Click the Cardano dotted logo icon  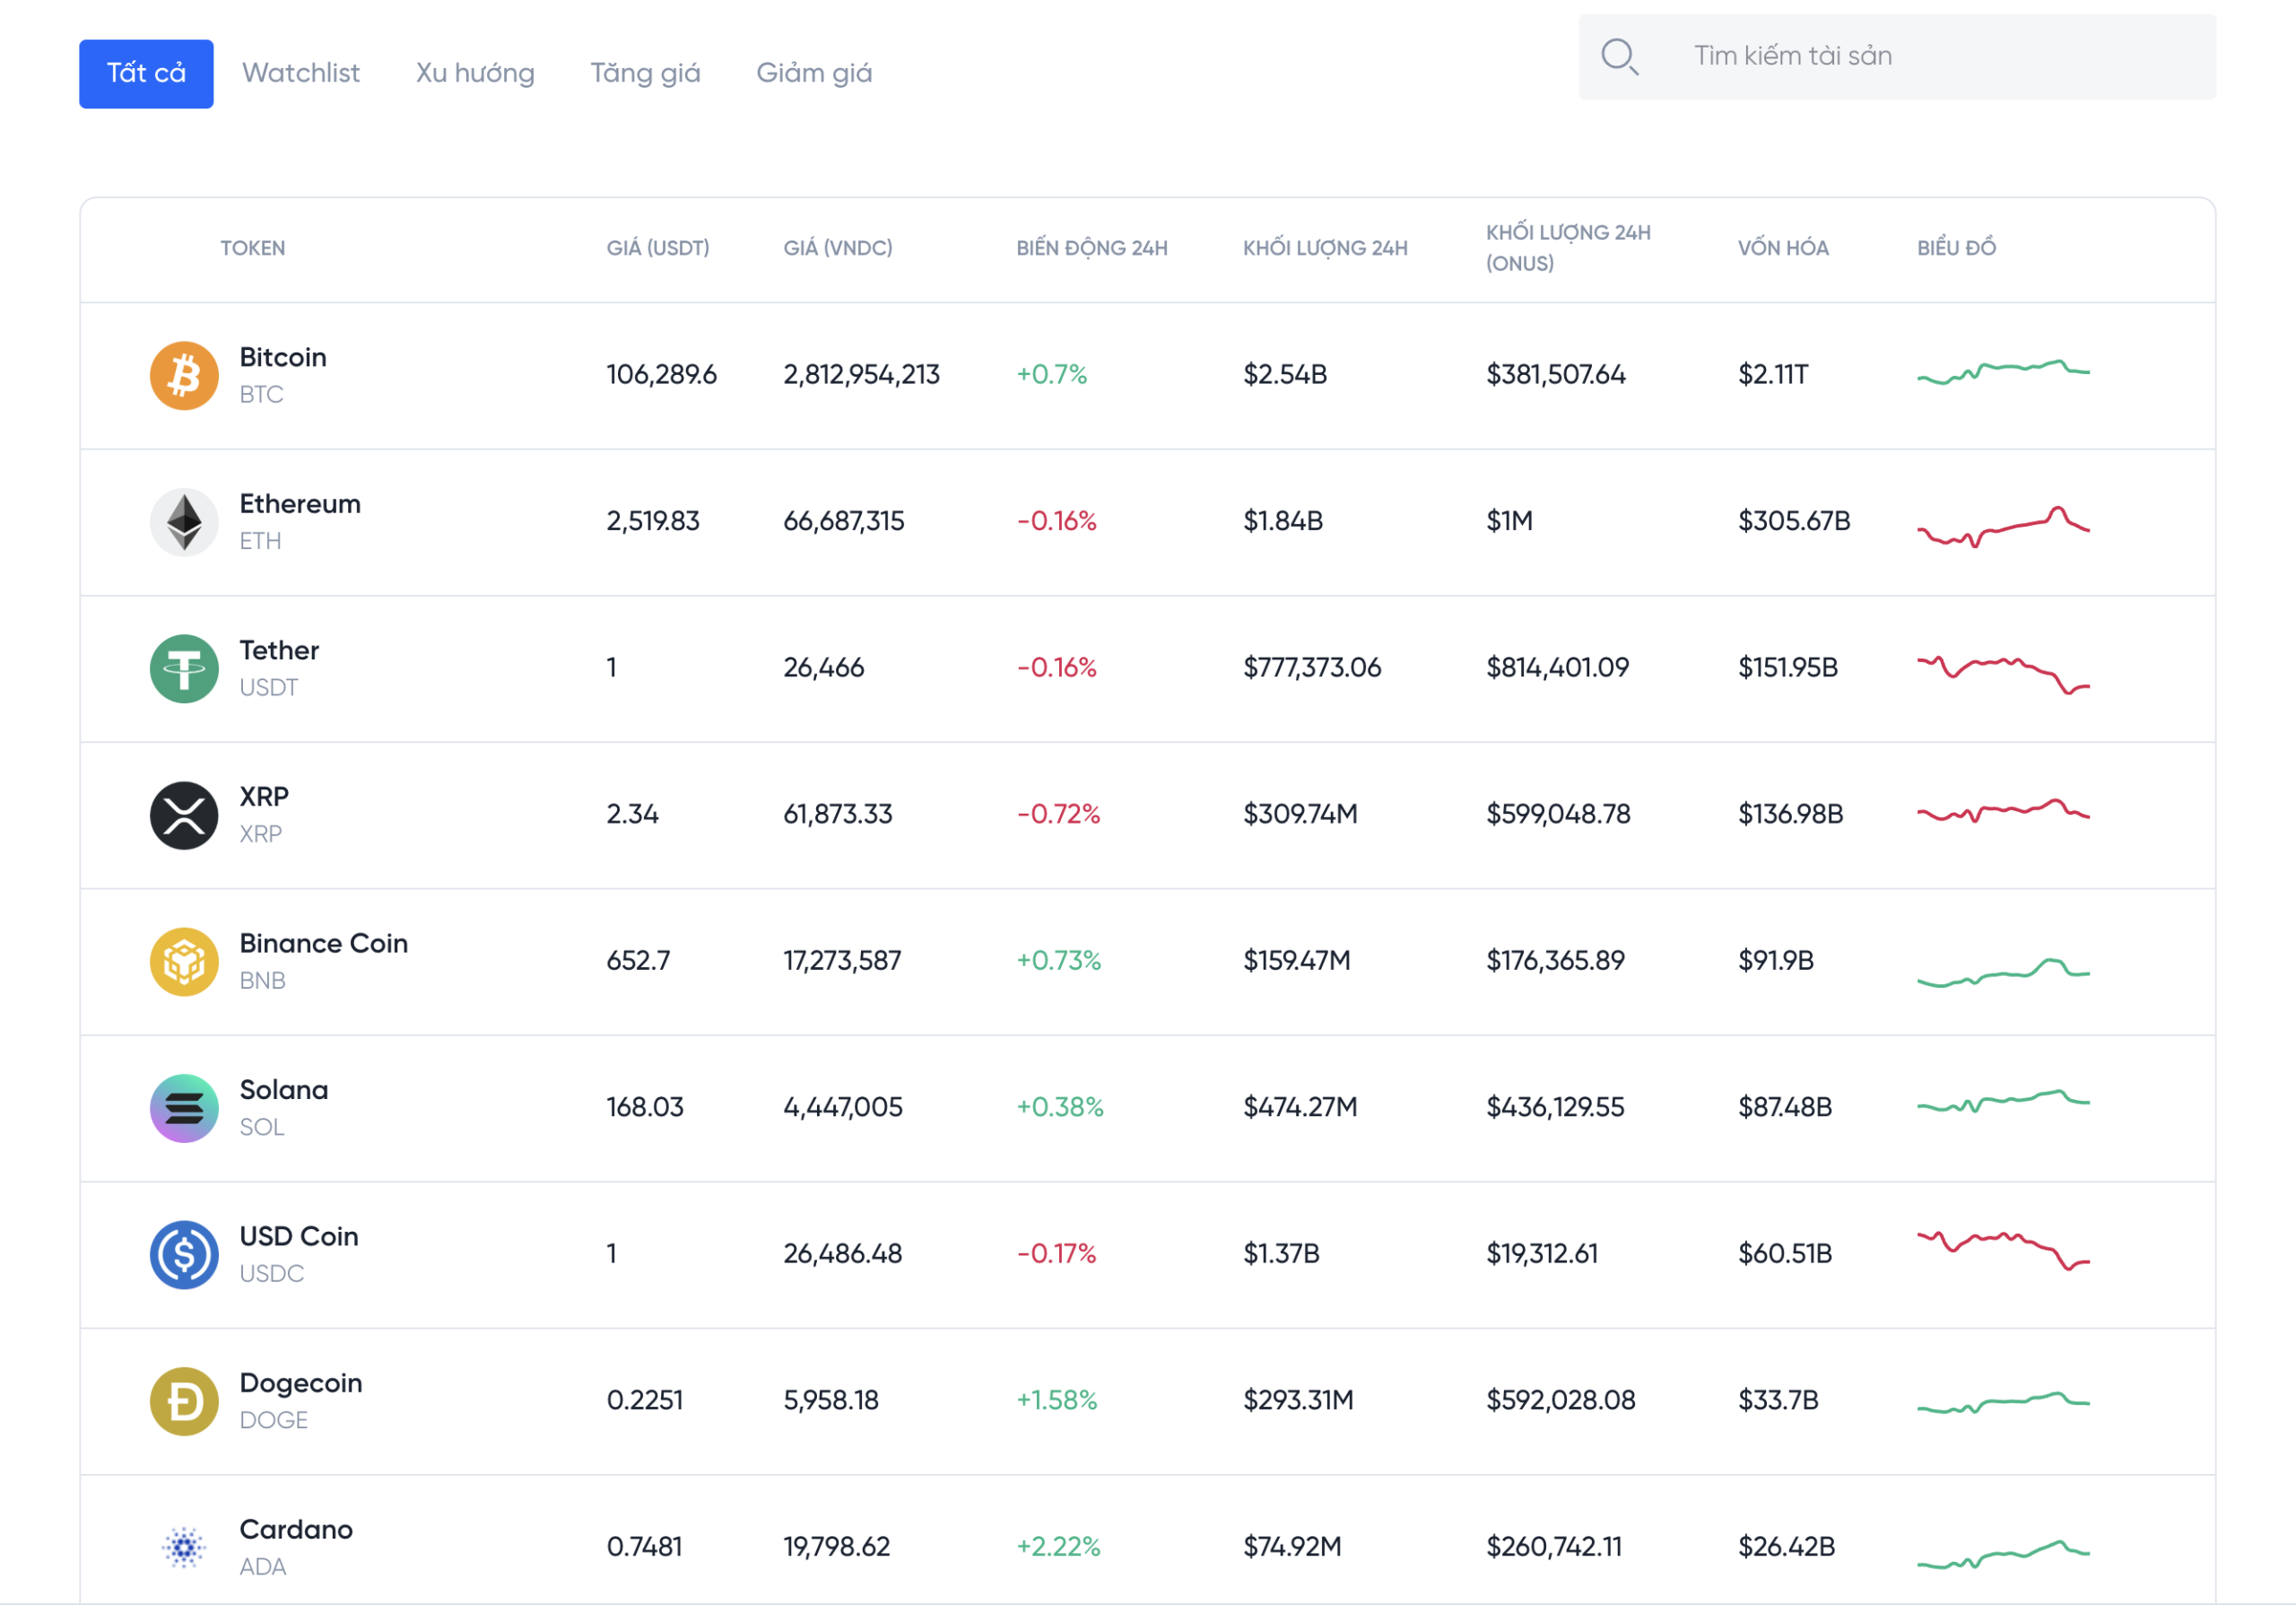pyautogui.click(x=184, y=1548)
